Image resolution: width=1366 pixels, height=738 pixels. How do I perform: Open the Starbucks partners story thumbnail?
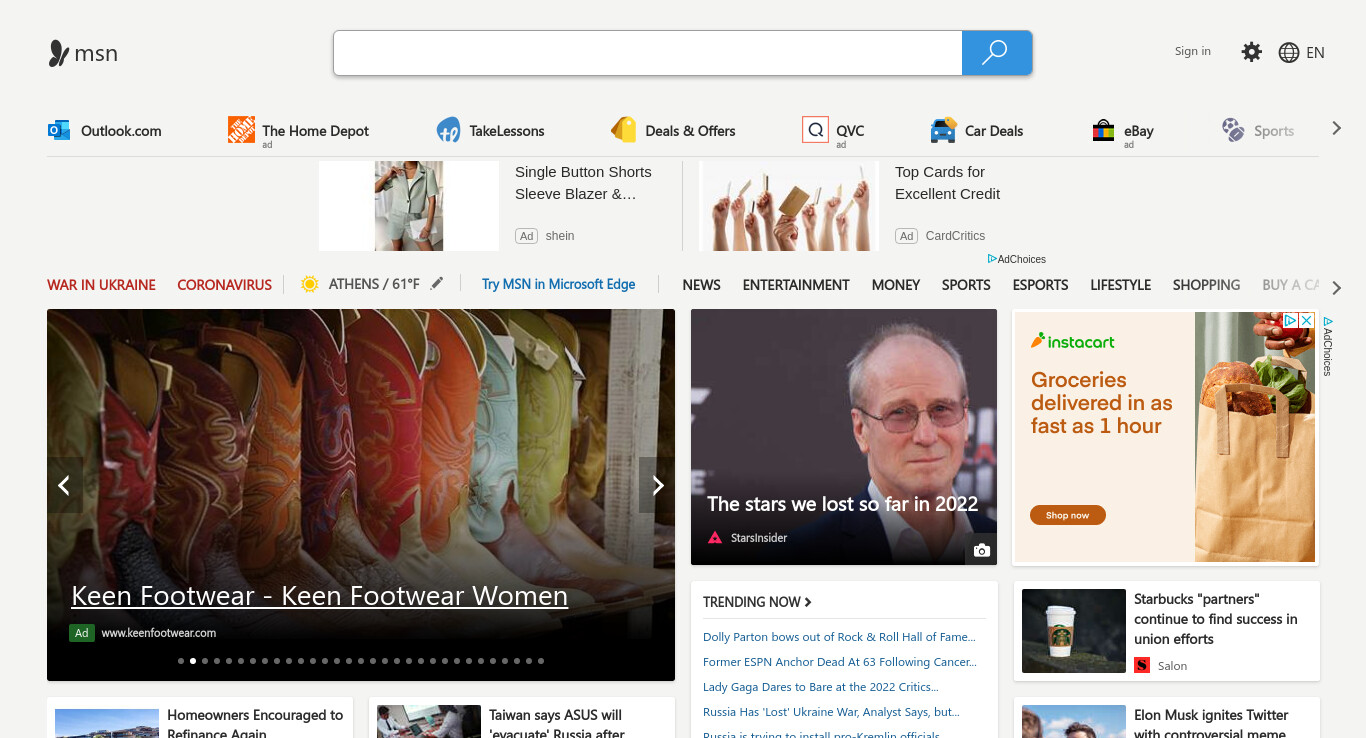coord(1074,631)
